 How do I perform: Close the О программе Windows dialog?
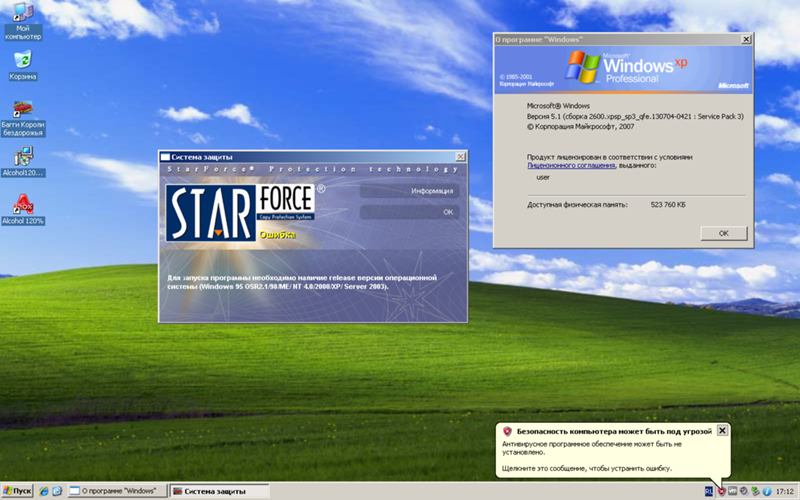pyautogui.click(x=746, y=39)
